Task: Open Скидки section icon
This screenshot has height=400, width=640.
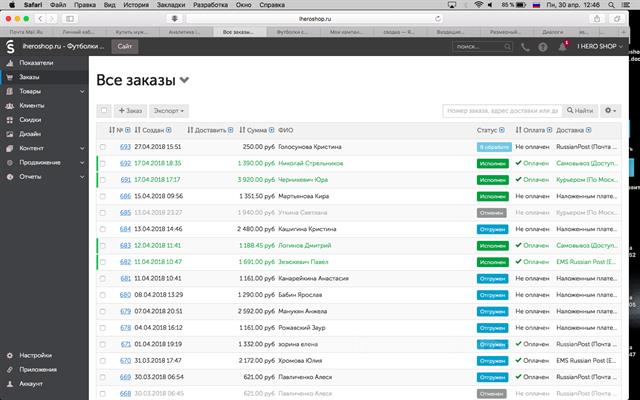Action: (10, 120)
